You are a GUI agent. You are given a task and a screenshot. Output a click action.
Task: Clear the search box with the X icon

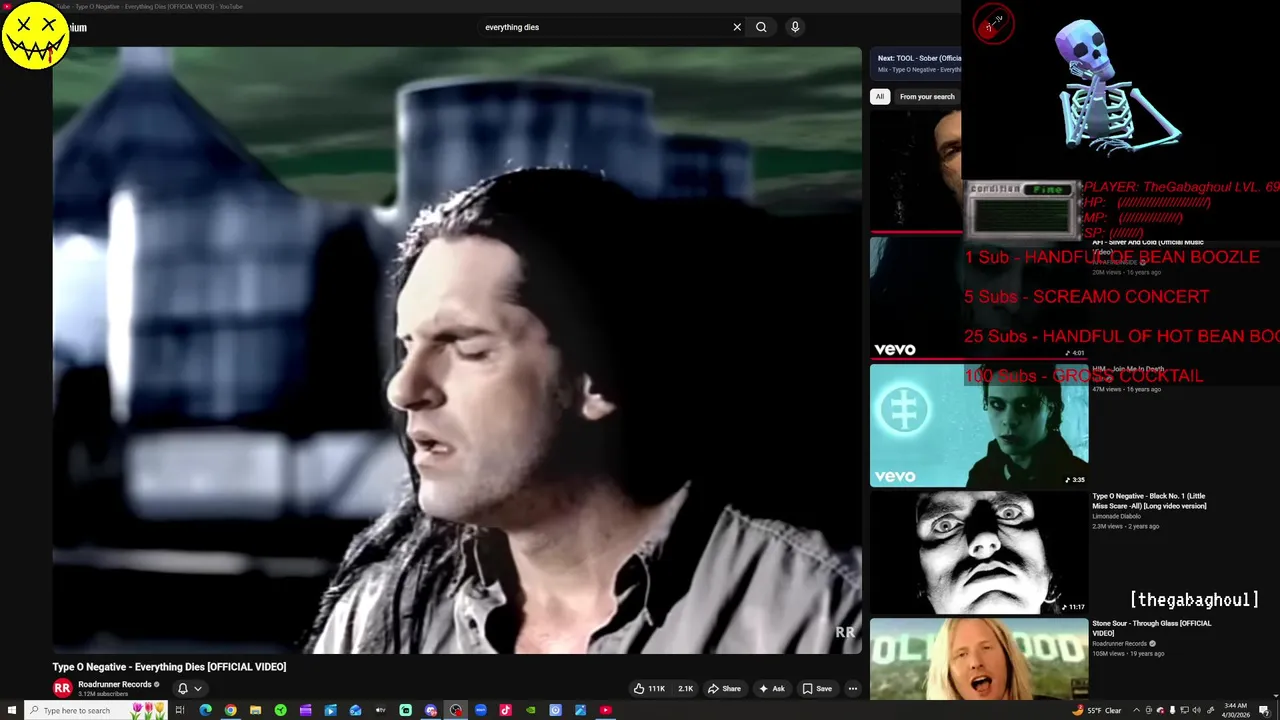pyautogui.click(x=737, y=27)
